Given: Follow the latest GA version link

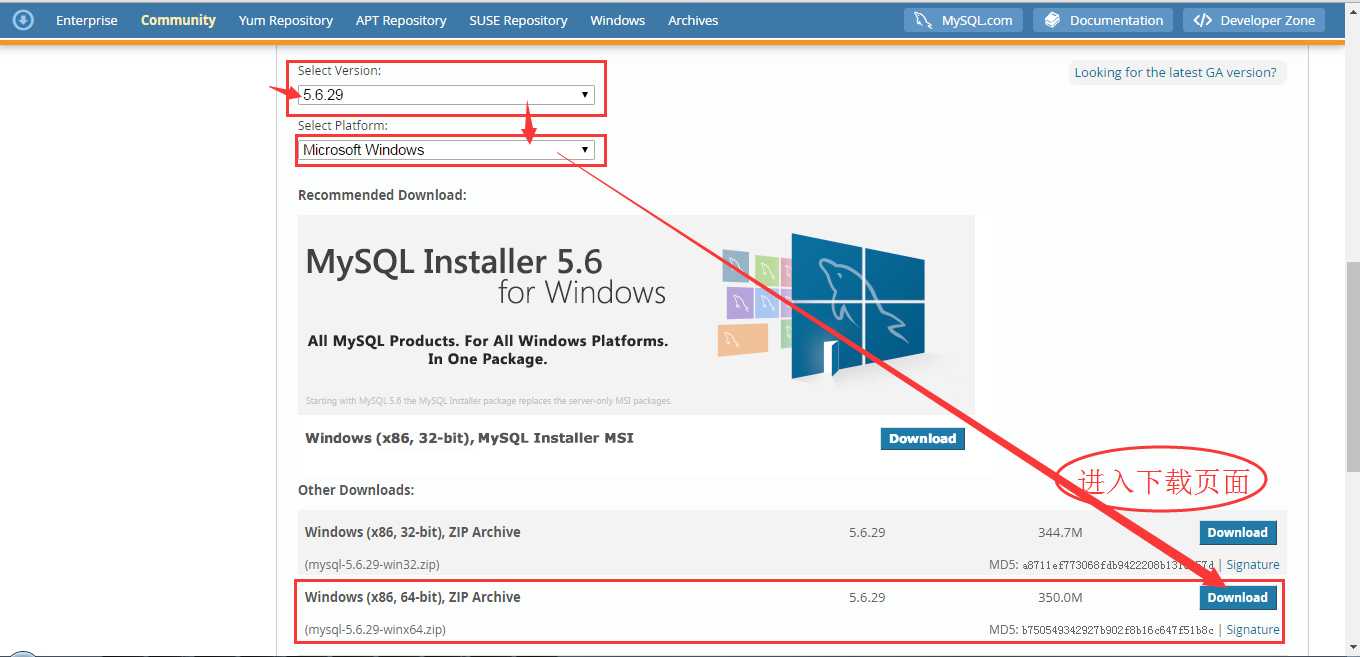Looking at the screenshot, I should 1176,72.
